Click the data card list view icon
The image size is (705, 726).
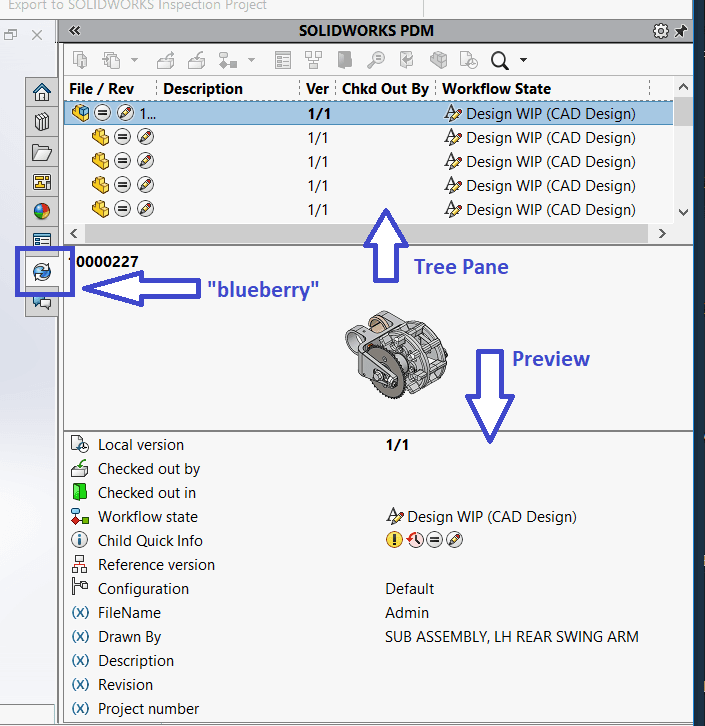(282, 60)
